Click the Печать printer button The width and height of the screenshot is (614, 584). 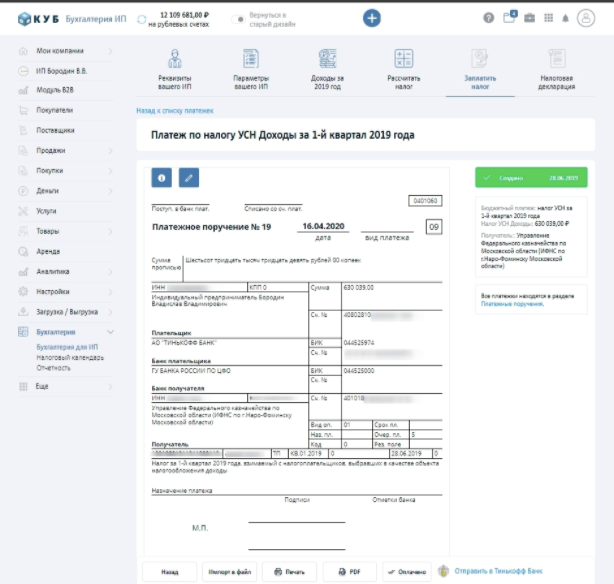pyautogui.click(x=289, y=572)
